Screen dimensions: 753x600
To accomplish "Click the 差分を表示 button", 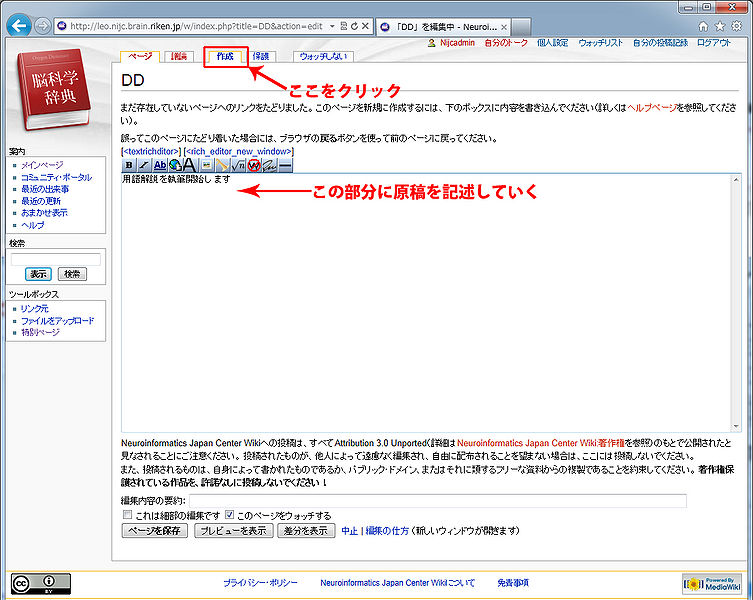I will (x=305, y=531).
